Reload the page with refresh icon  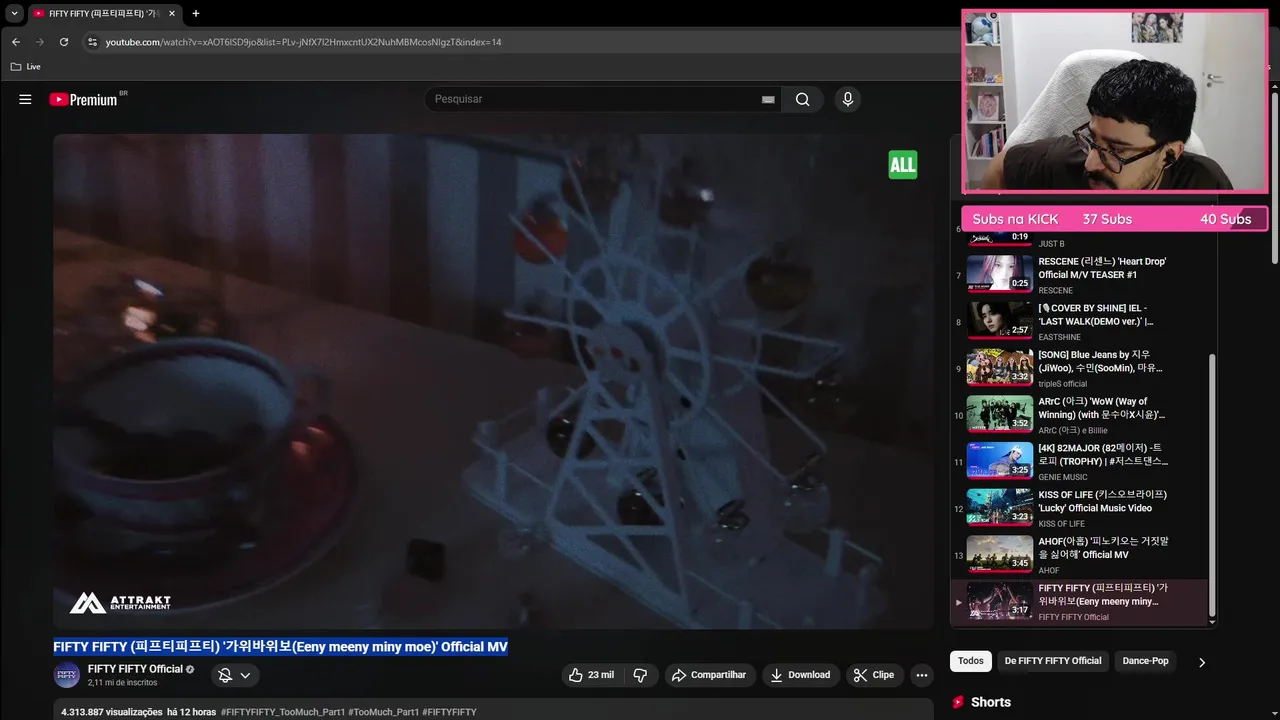64,42
